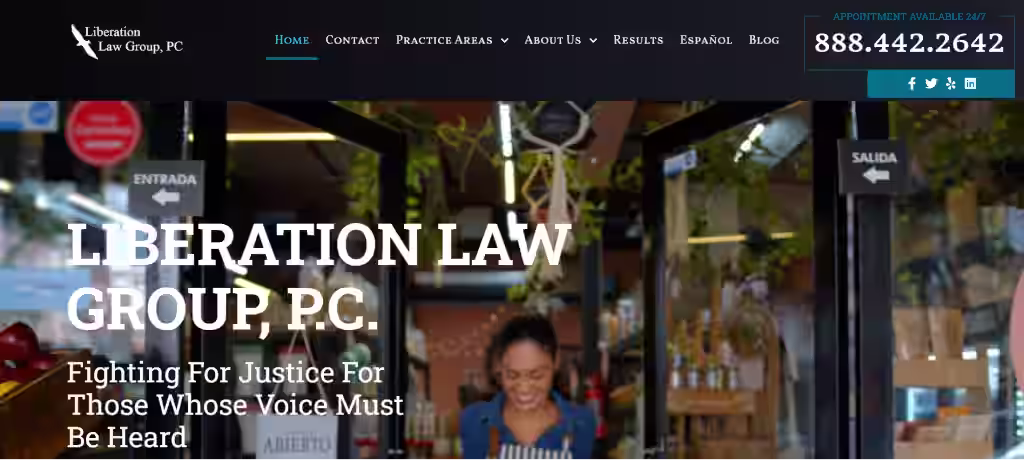The image size is (1024, 460).
Task: Click the SALIDA sign in hero video
Action: point(874,167)
